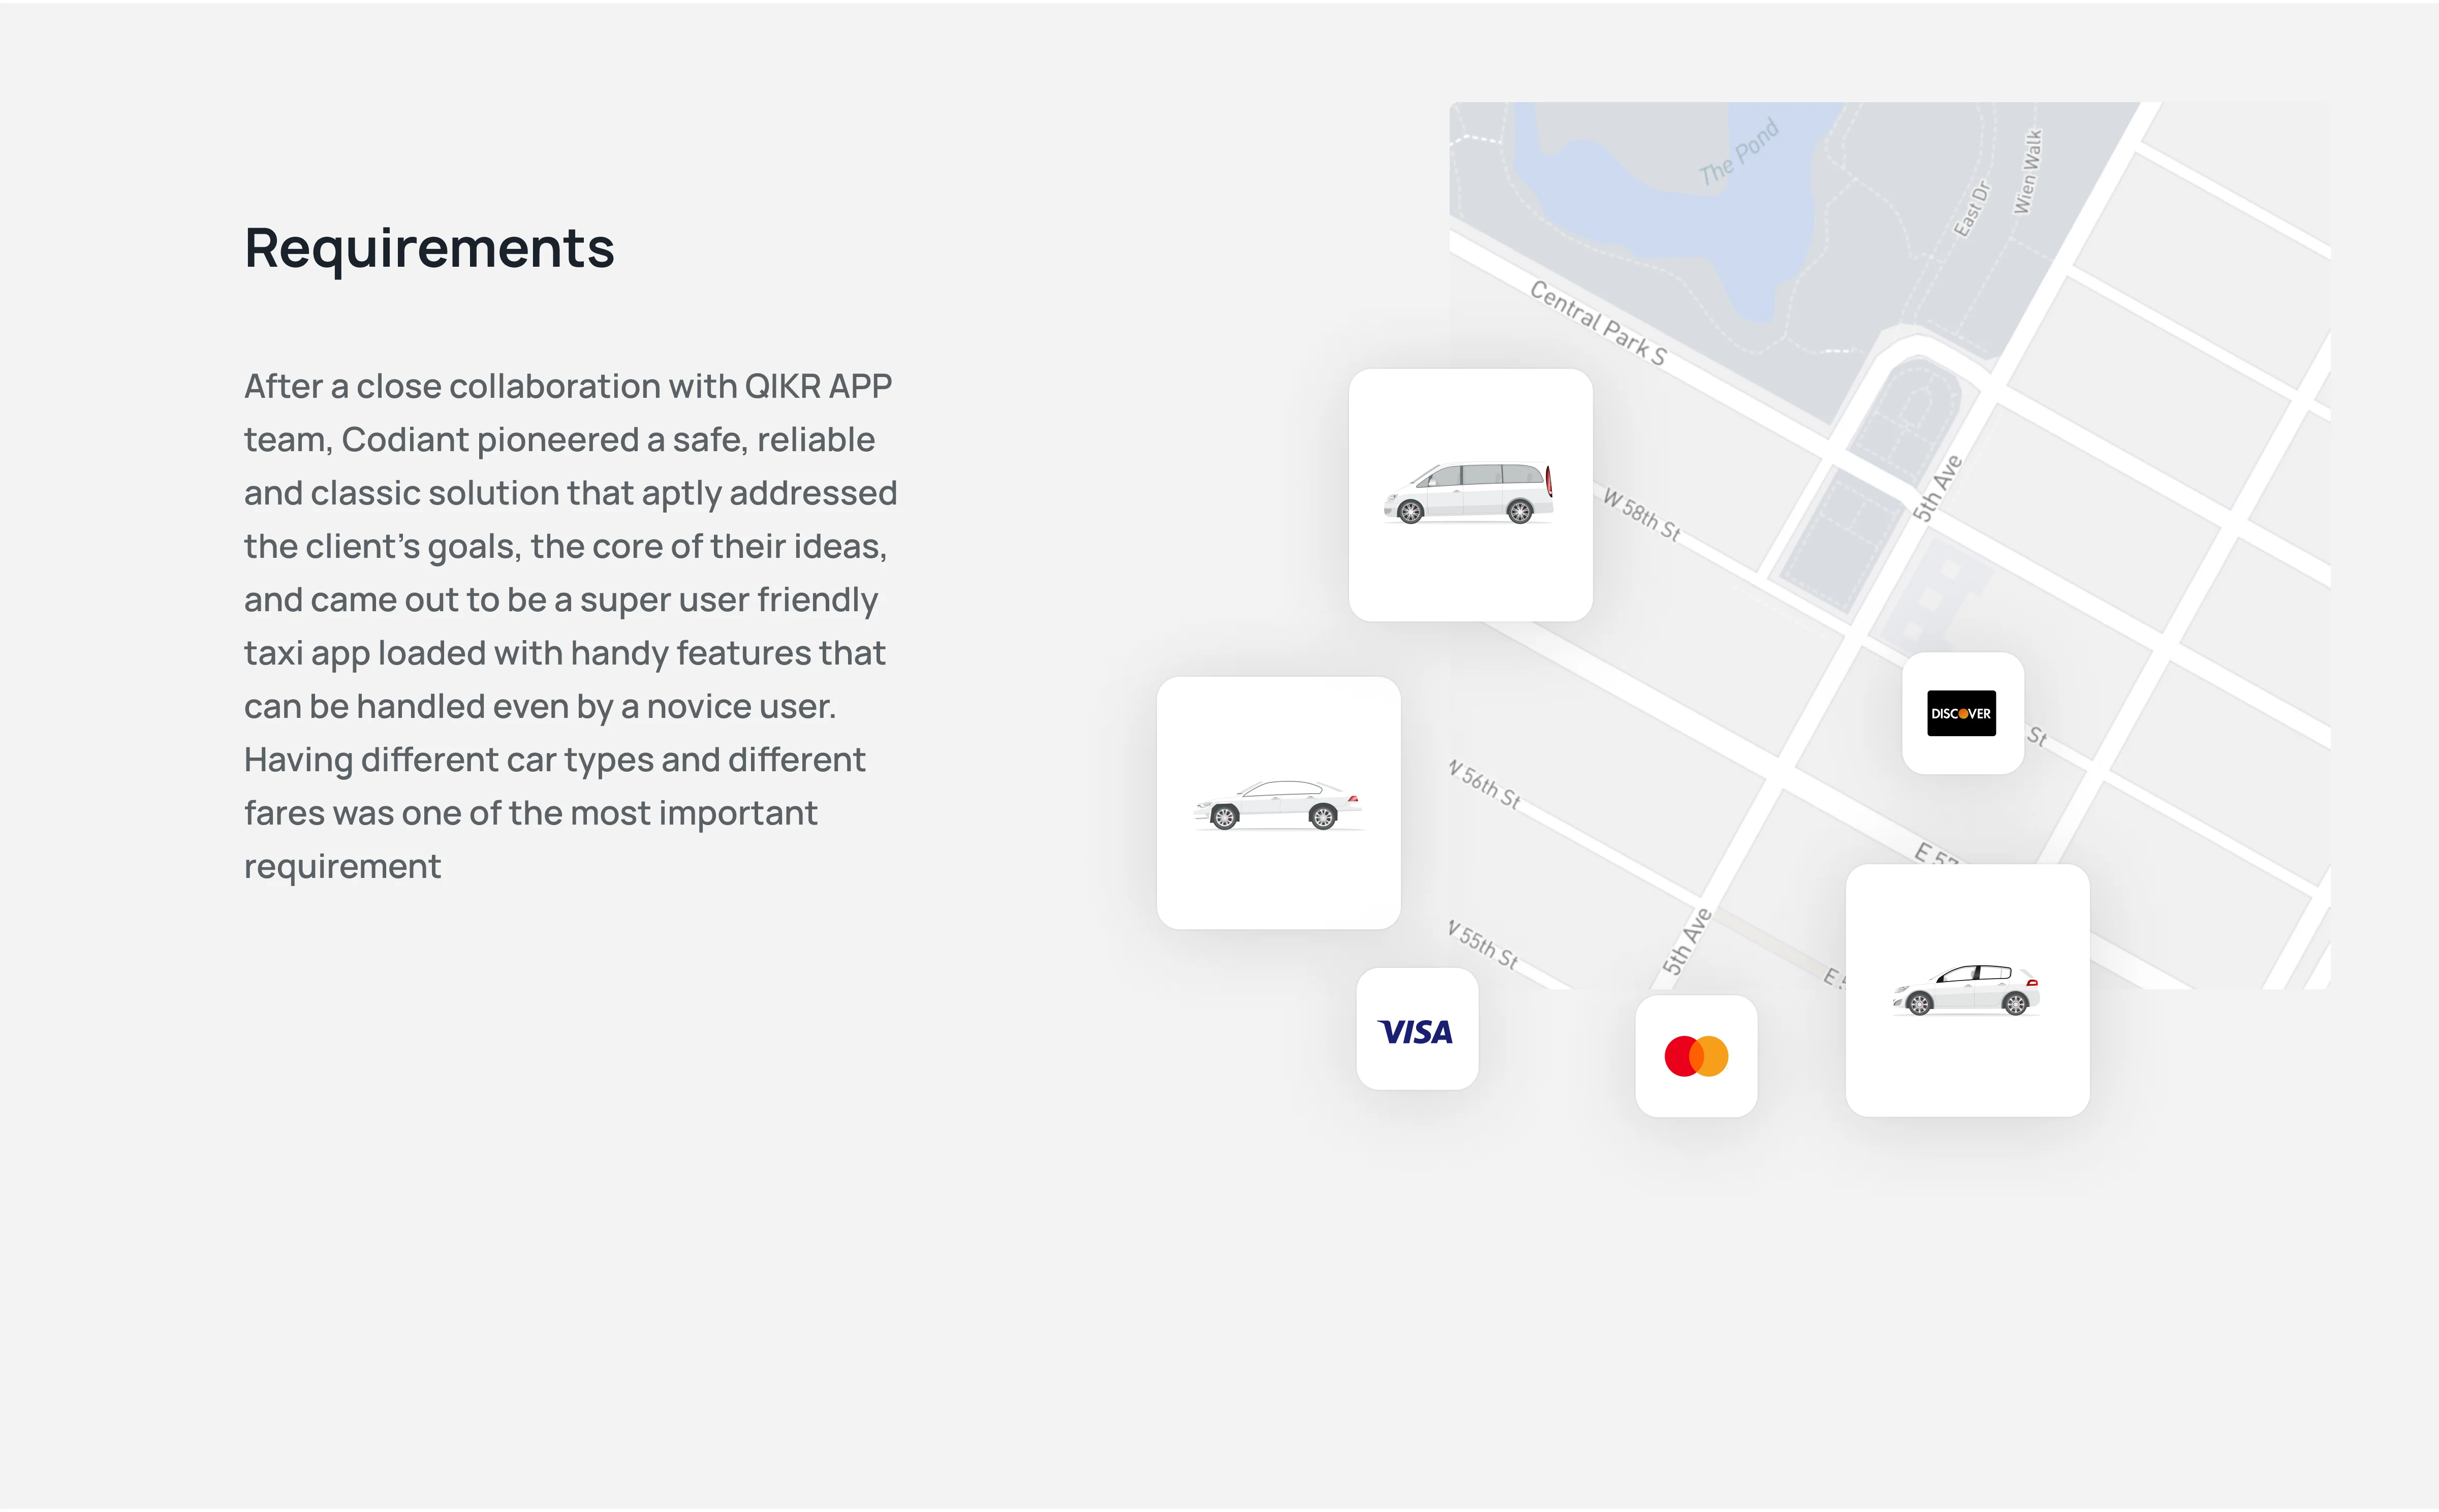This screenshot has height=1512, width=2439.
Task: Click upper 5th Ave label near plaza
Action: (x=1937, y=488)
